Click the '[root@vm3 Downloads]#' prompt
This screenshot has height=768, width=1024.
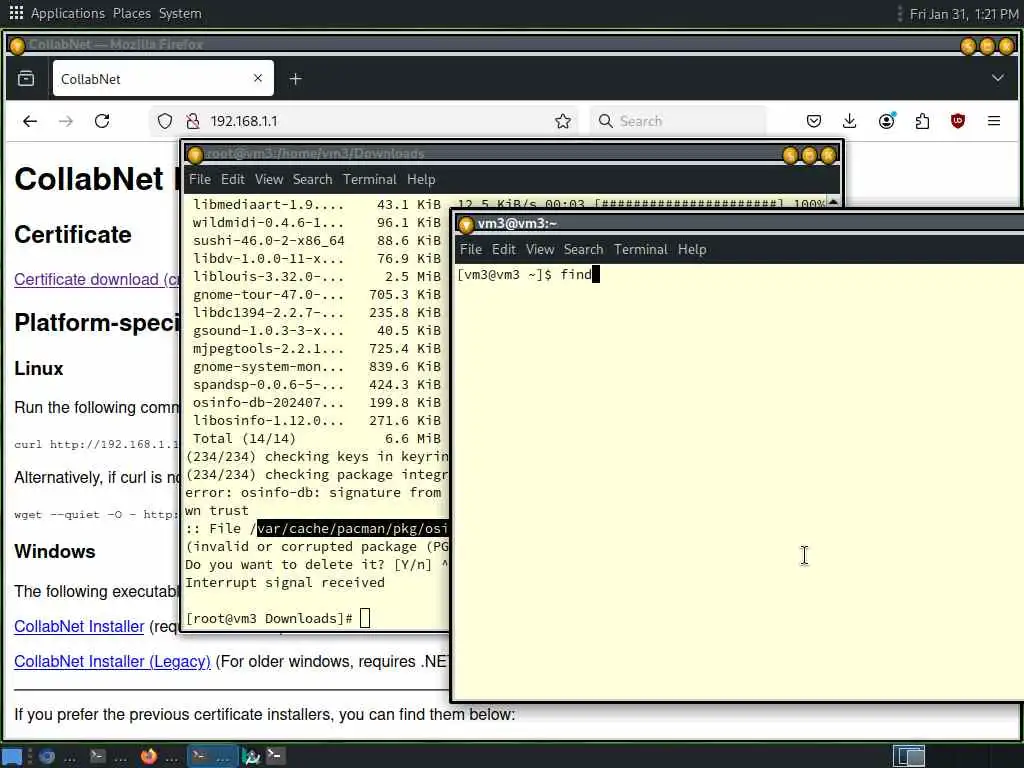tap(269, 618)
